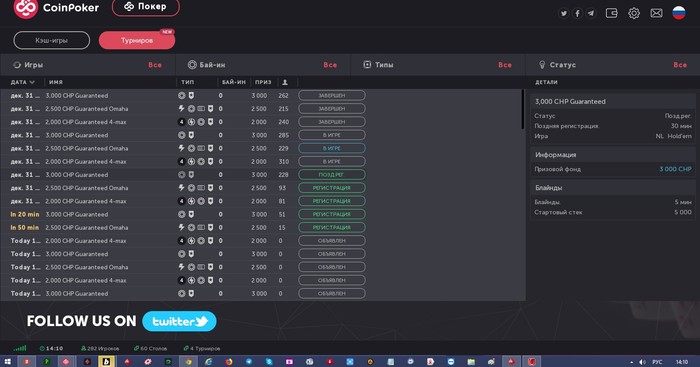Screen dimensions: 700x367
Task: Open the Chrome icon in taskbar
Action: click(x=188, y=362)
